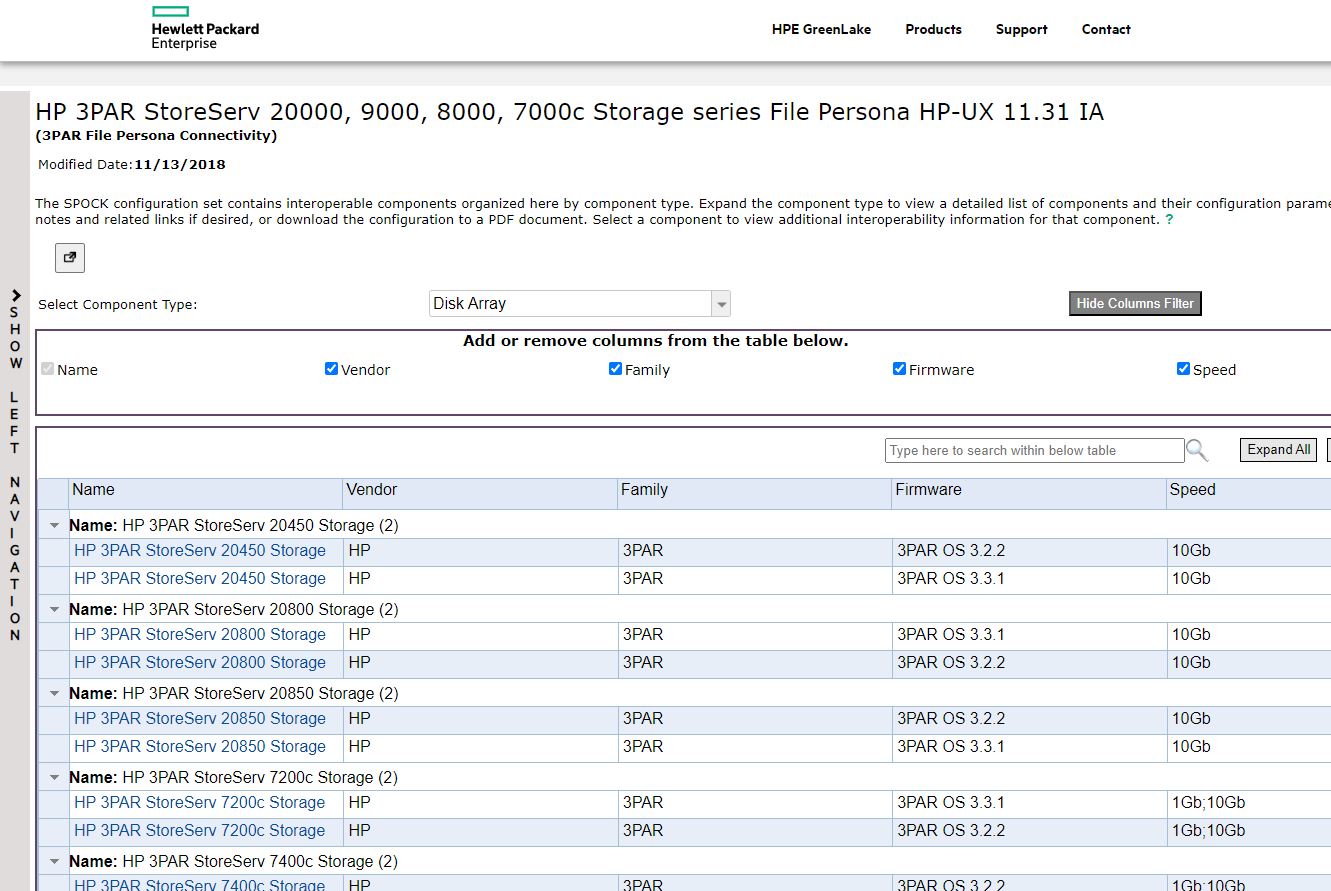Collapse the StoreServ 20850 Storage group

coord(53,693)
